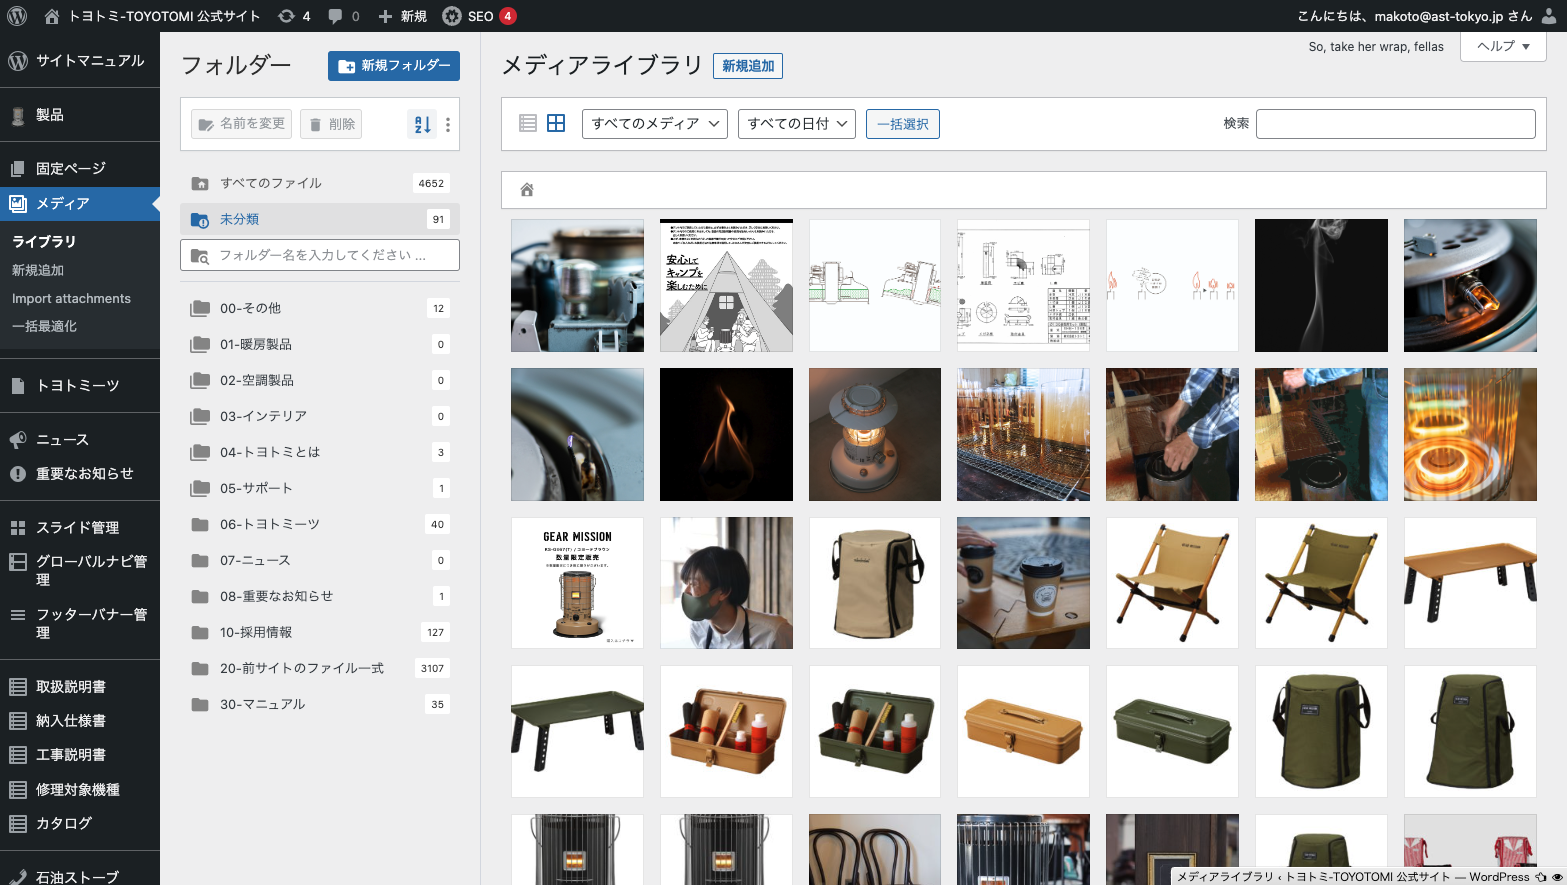1567x885 pixels.
Task: Switch to list view icon
Action: [528, 123]
